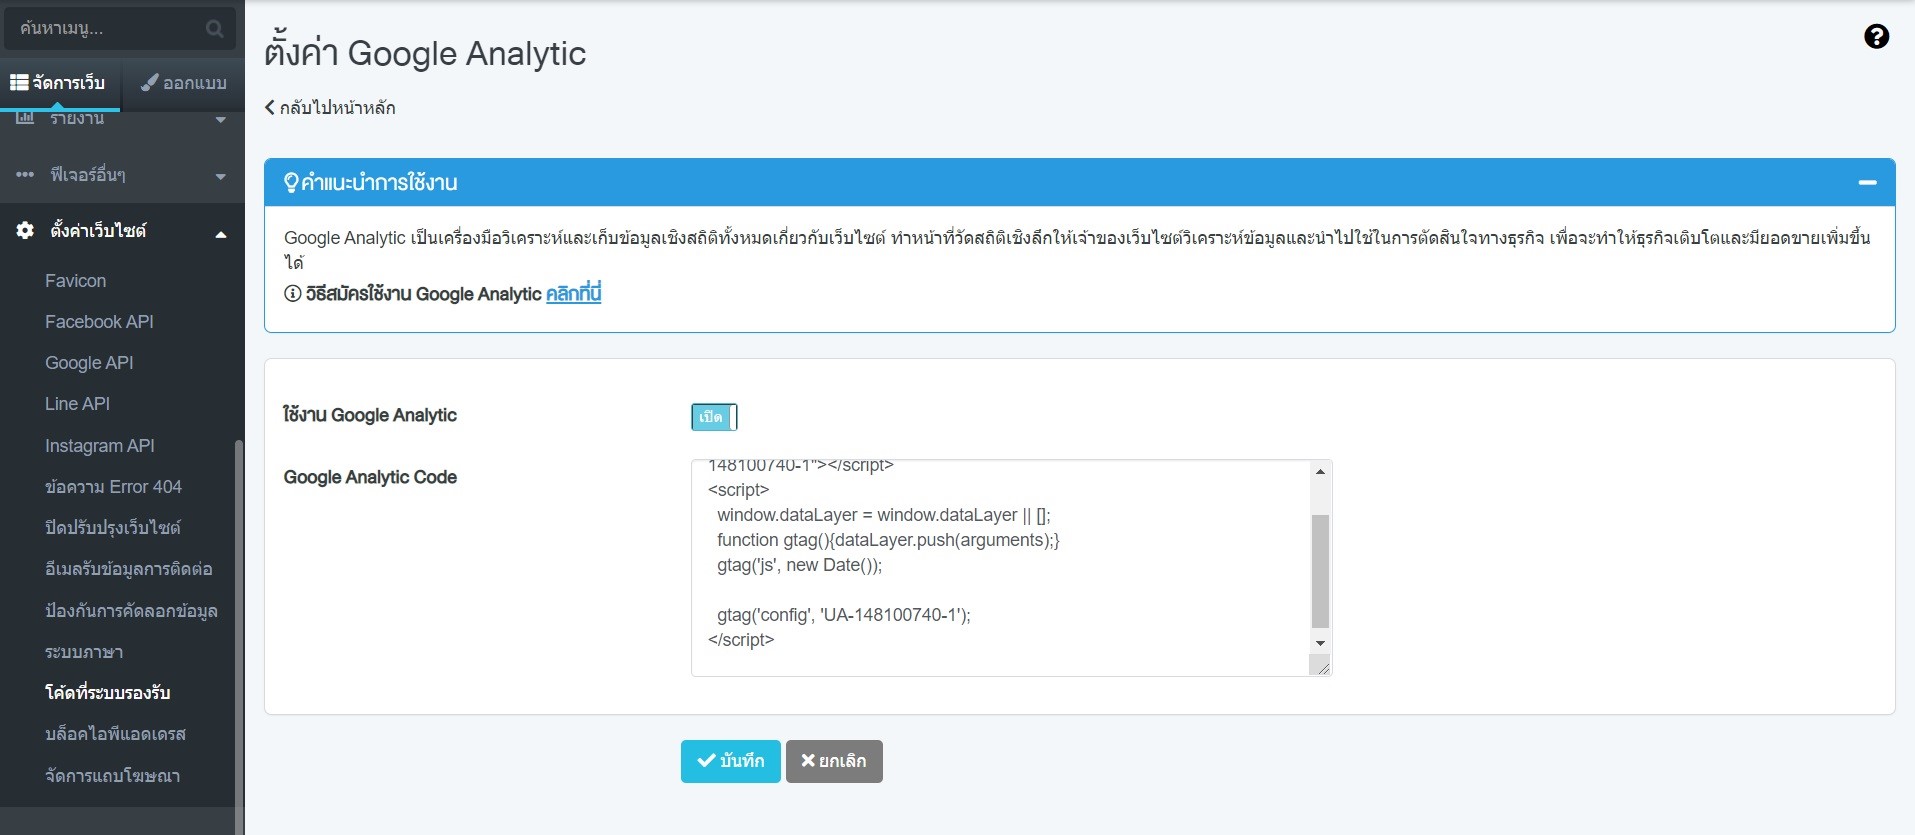The width and height of the screenshot is (1915, 835).
Task: Expand the reports menu dropdown arrow
Action: click(221, 120)
